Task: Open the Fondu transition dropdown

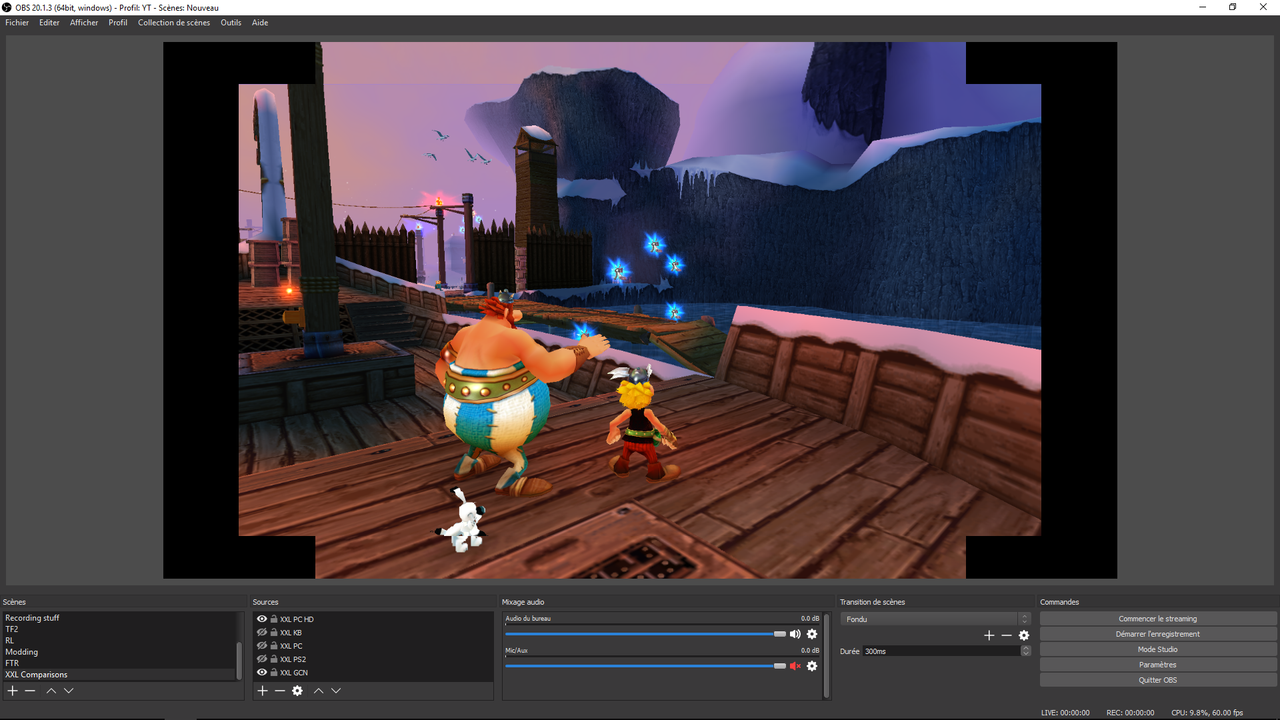Action: [935, 619]
